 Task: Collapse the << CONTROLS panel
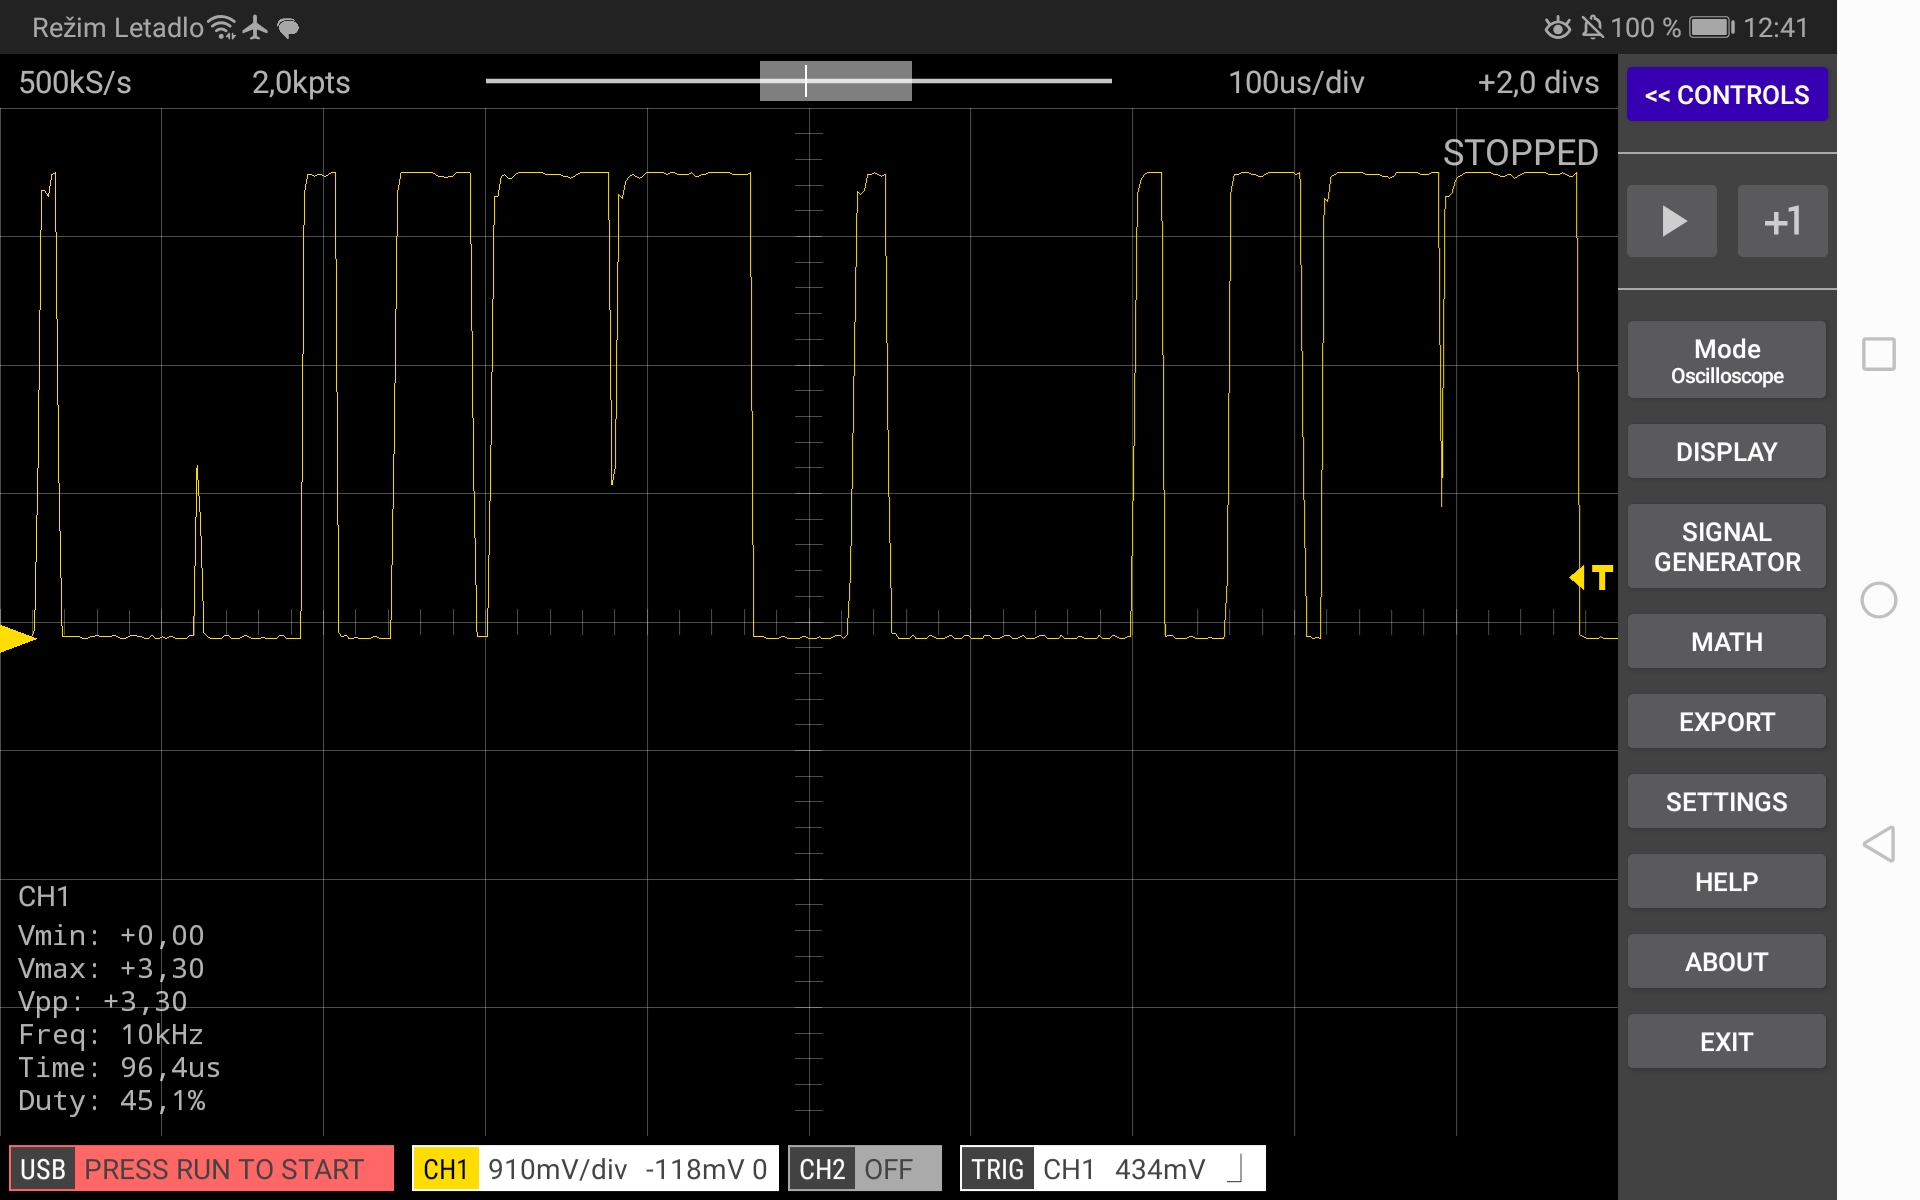1726,95
